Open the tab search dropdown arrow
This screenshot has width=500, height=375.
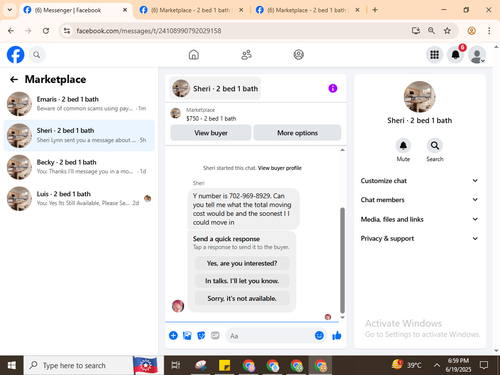point(10,10)
